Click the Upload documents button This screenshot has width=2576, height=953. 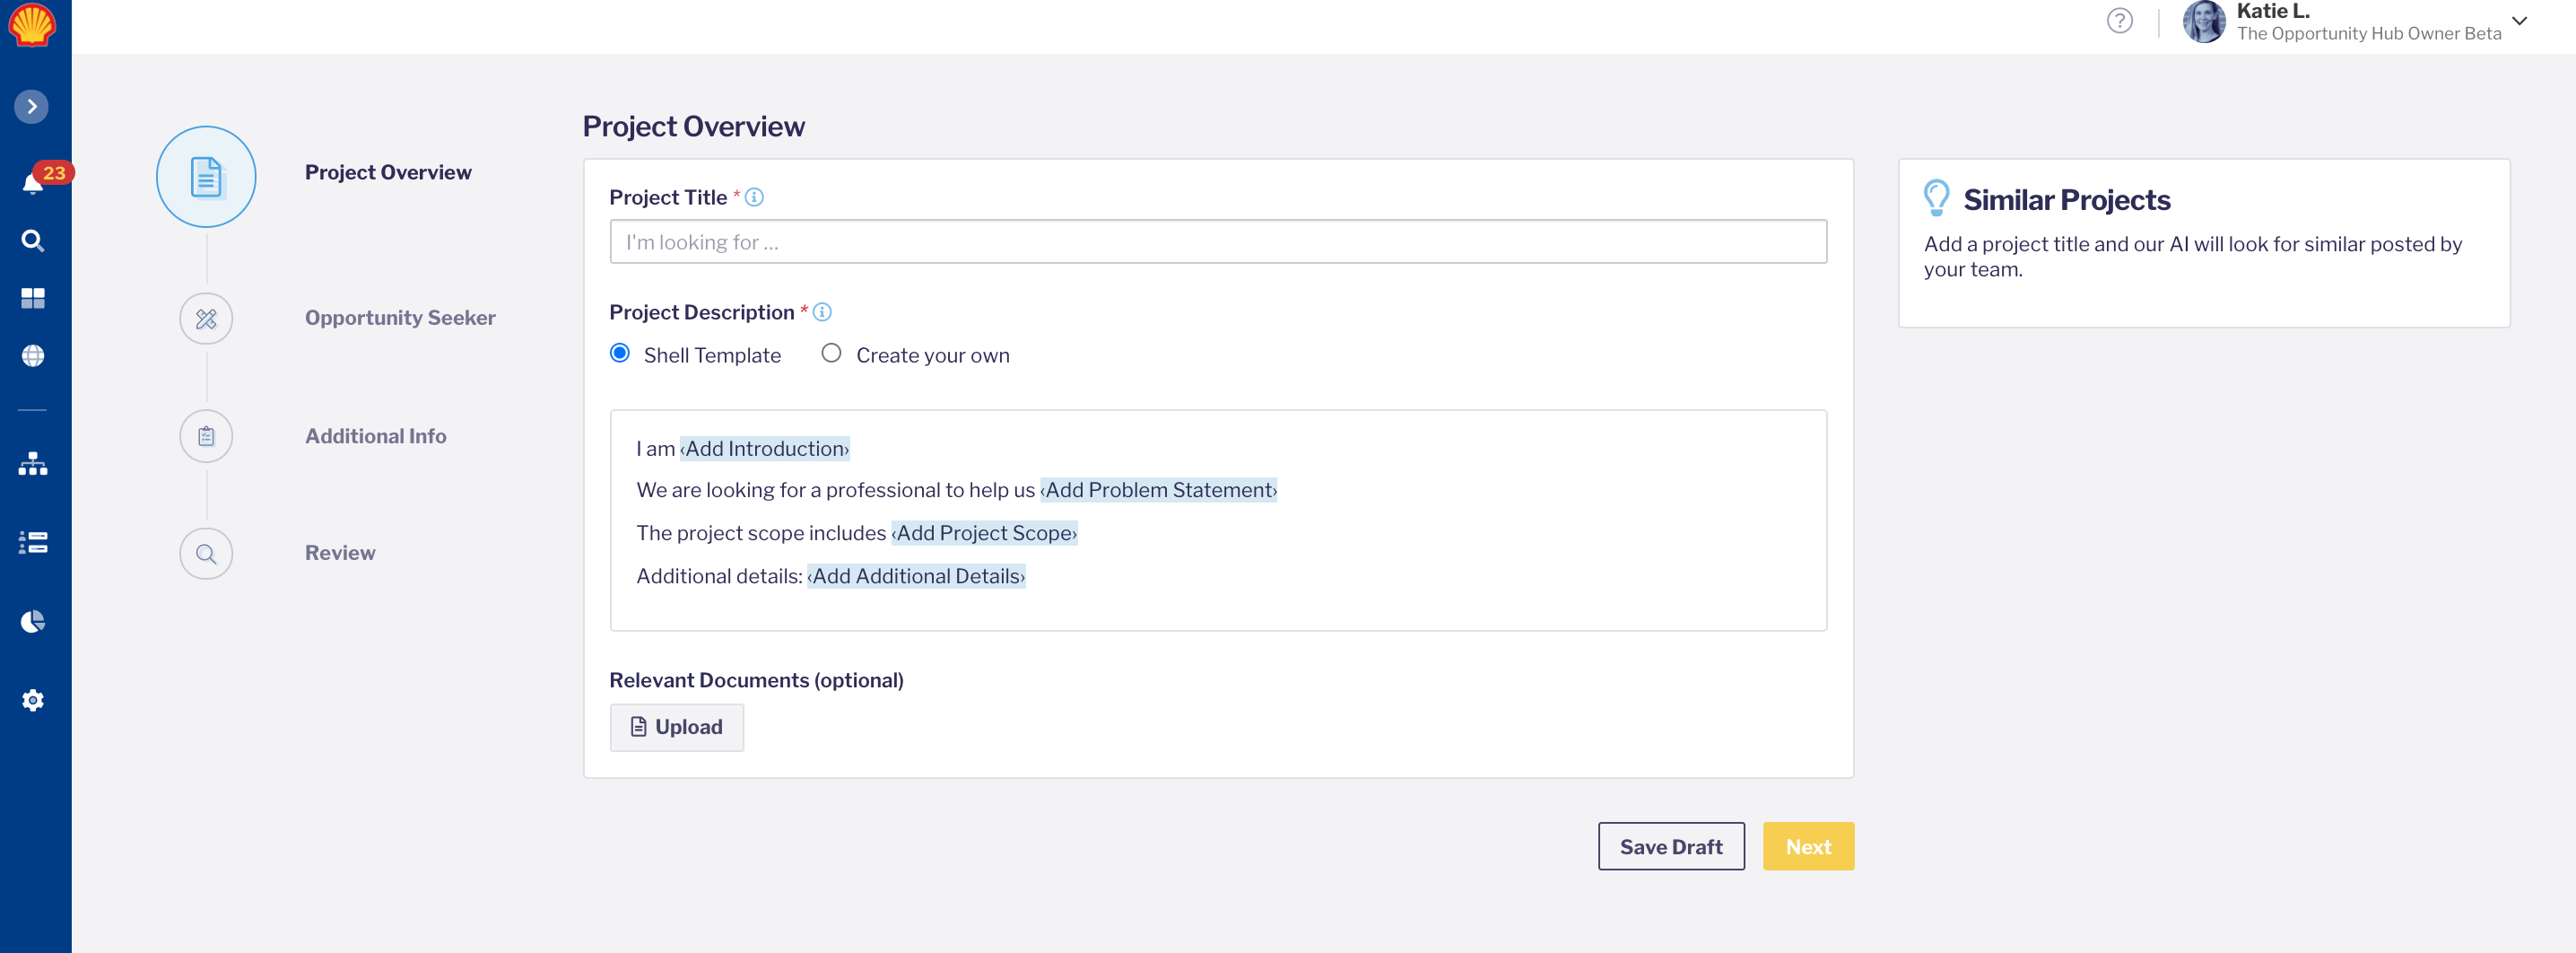click(x=676, y=727)
